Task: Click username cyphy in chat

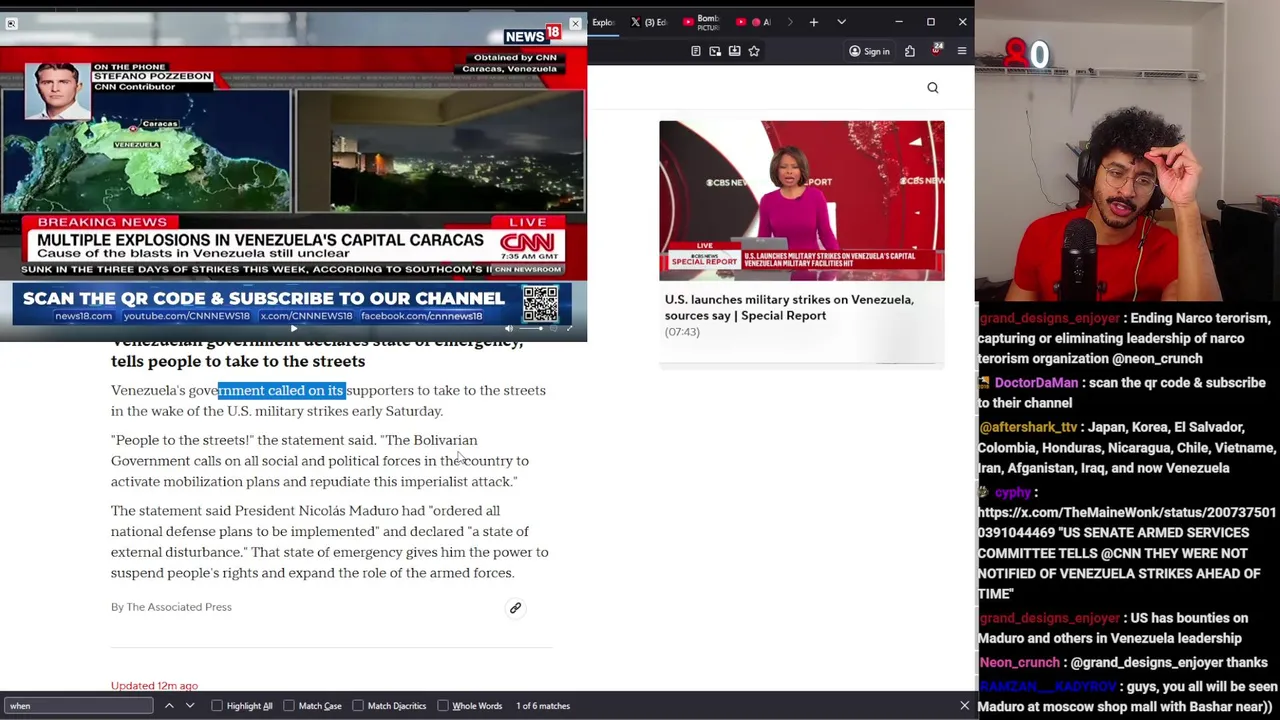Action: [x=1012, y=492]
